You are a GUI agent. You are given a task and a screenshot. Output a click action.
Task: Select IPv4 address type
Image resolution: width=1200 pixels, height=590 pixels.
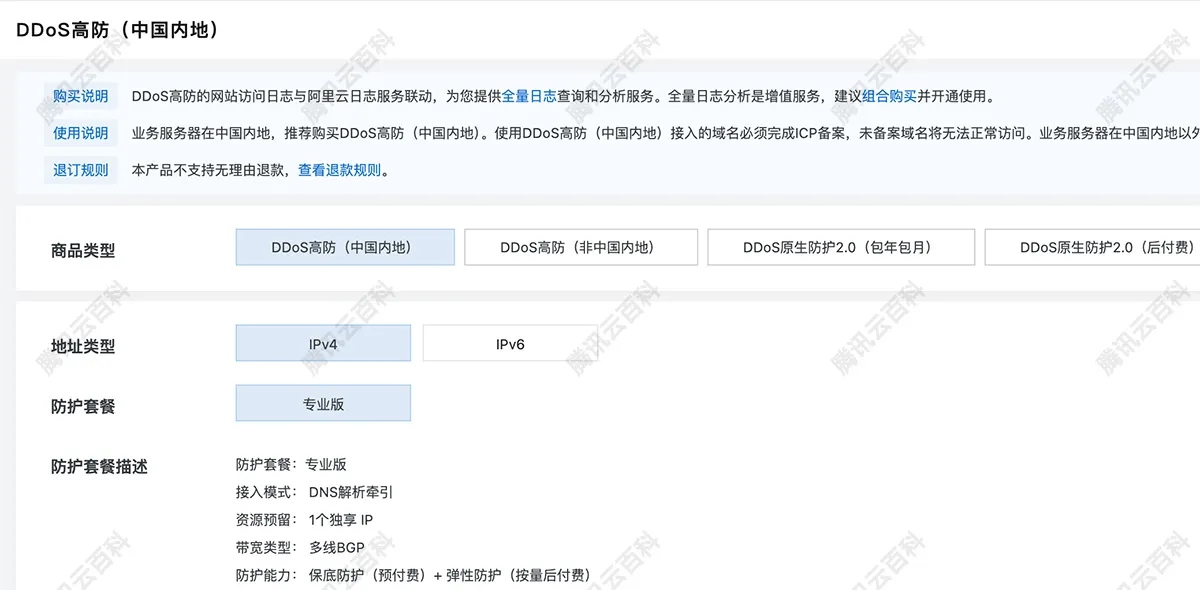pyautogui.click(x=323, y=342)
